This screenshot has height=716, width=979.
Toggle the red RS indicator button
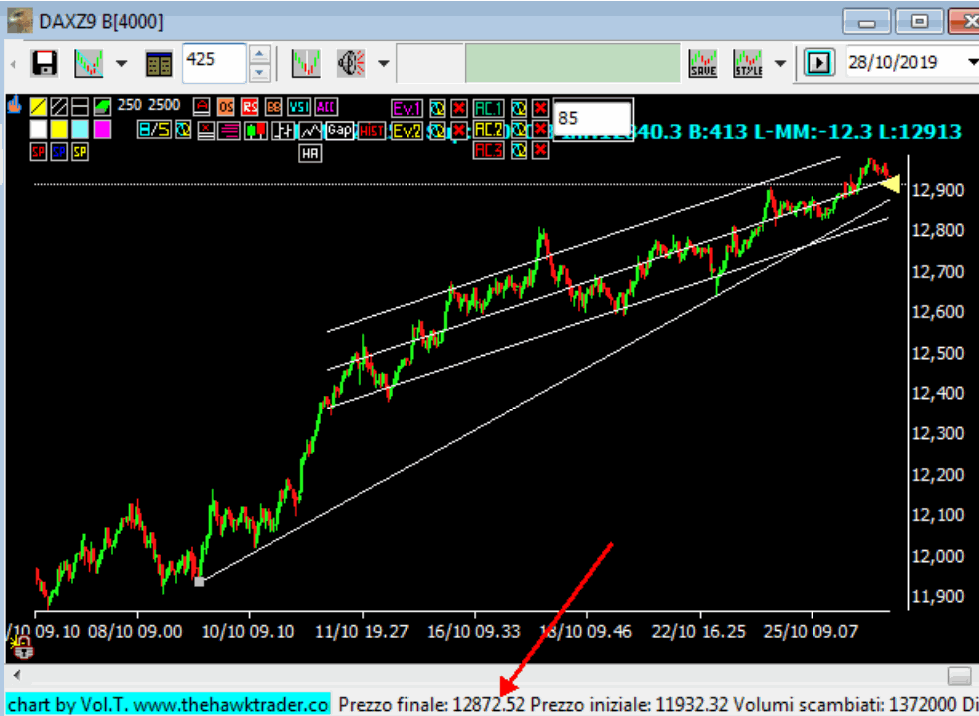tap(250, 107)
